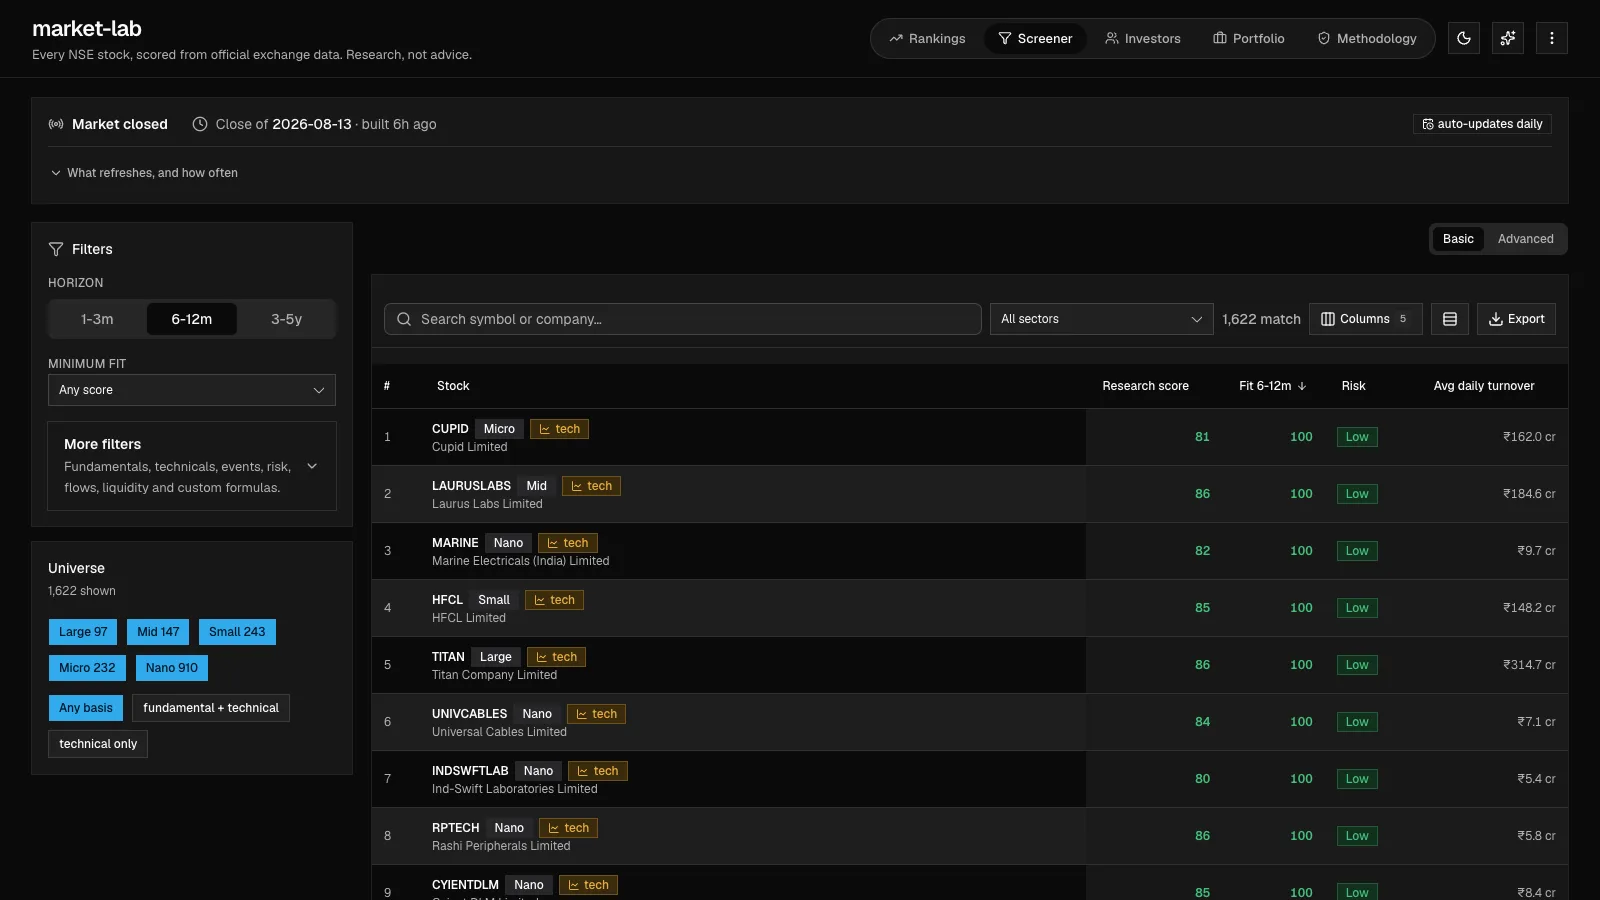Toggle the Mid 147 universe chip
Screen dimensions: 1600x900
[158, 632]
